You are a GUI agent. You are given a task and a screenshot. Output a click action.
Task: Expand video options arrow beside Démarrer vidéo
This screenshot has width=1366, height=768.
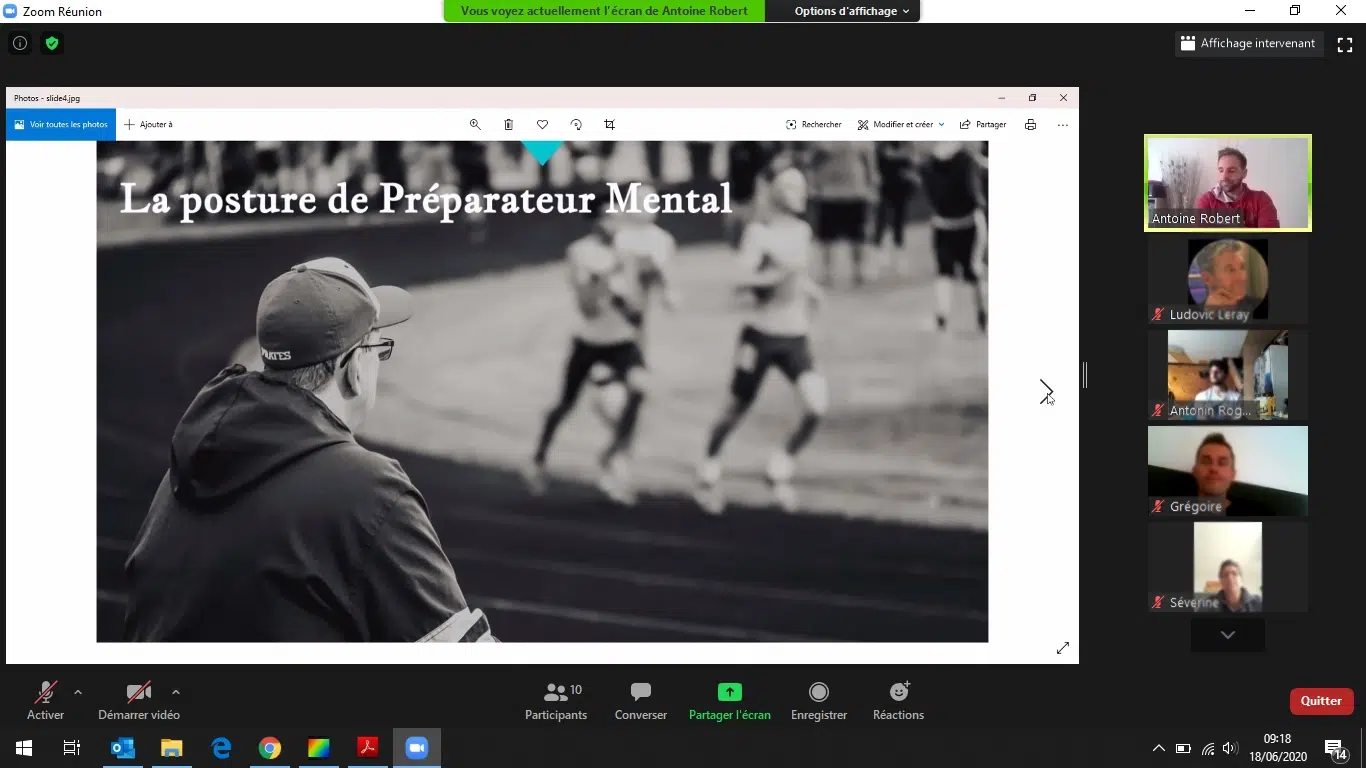click(x=176, y=692)
